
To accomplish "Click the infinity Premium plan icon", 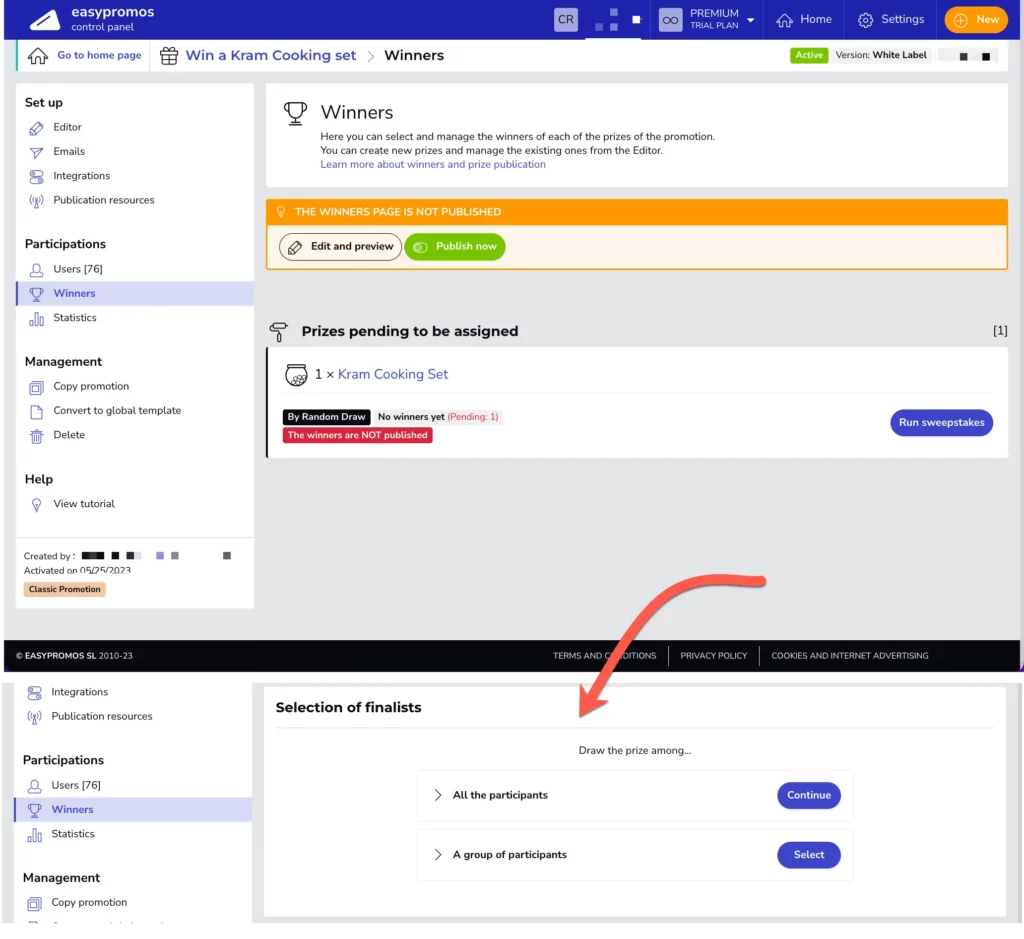I will (670, 20).
